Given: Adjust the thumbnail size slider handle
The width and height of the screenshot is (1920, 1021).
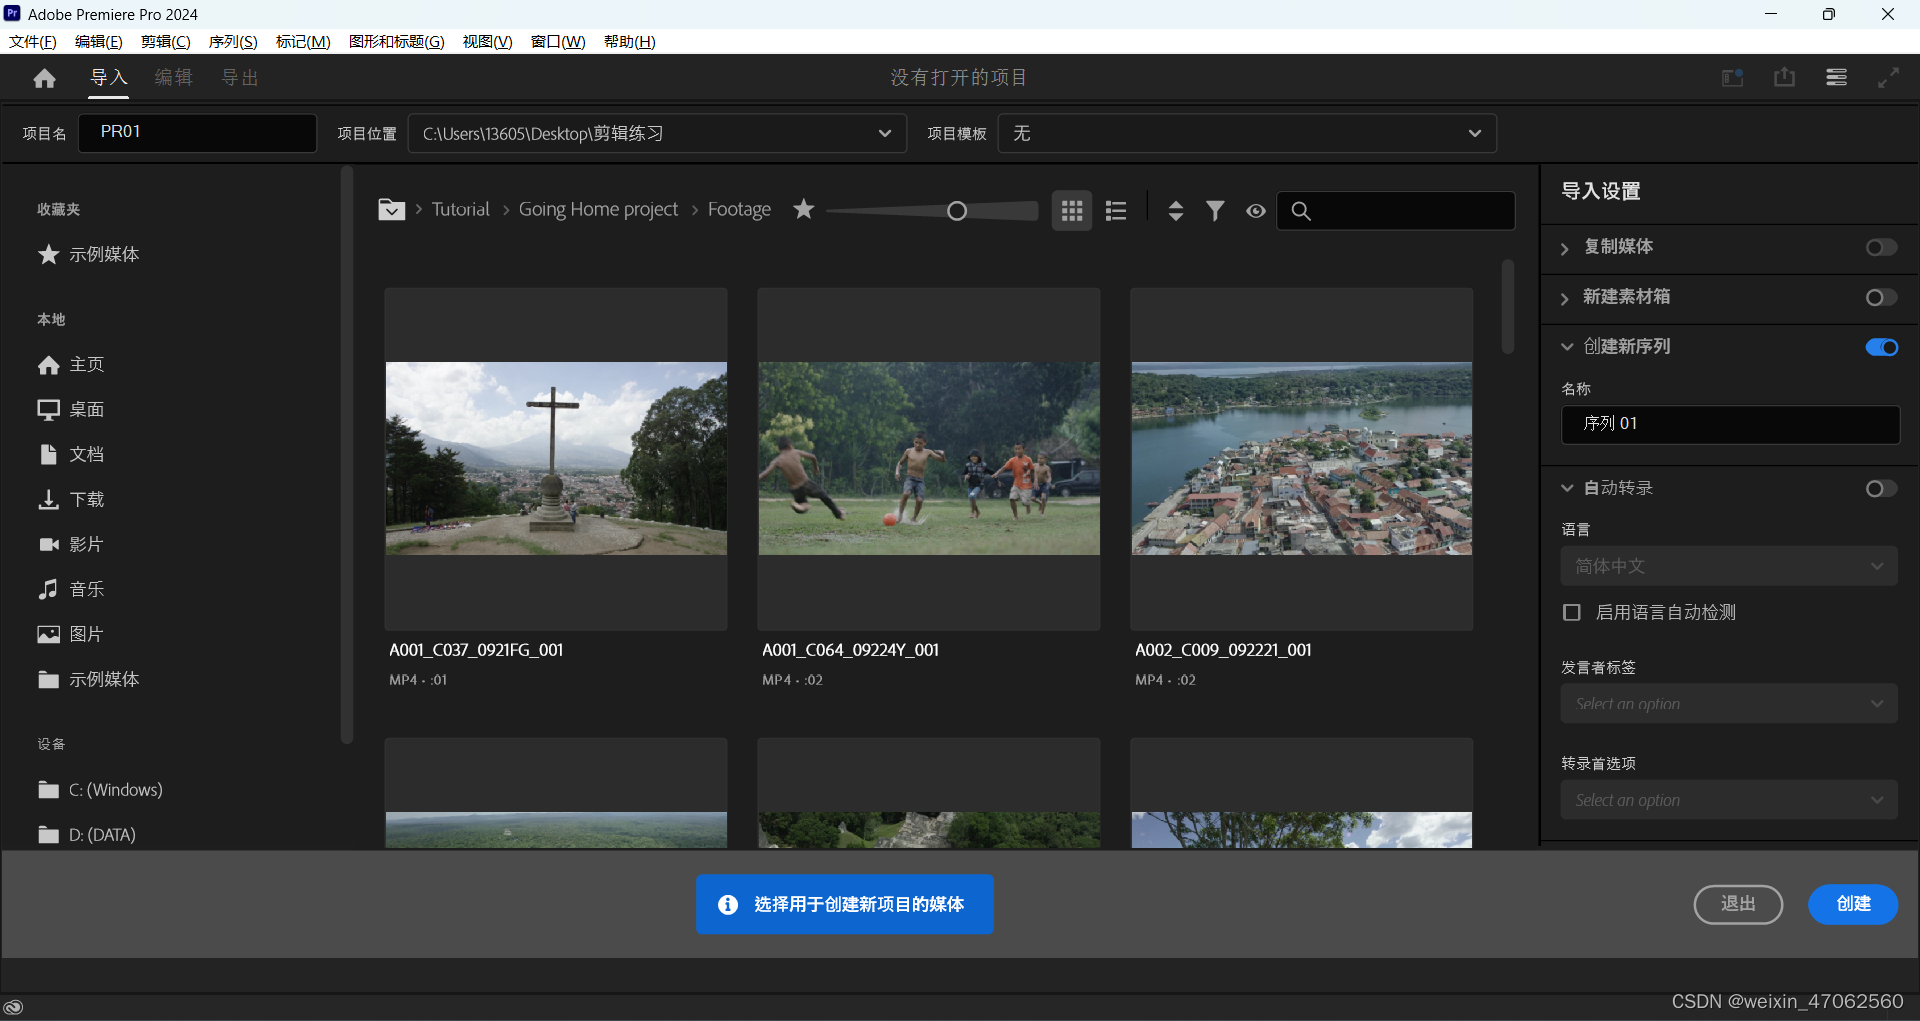Looking at the screenshot, I should 957,211.
